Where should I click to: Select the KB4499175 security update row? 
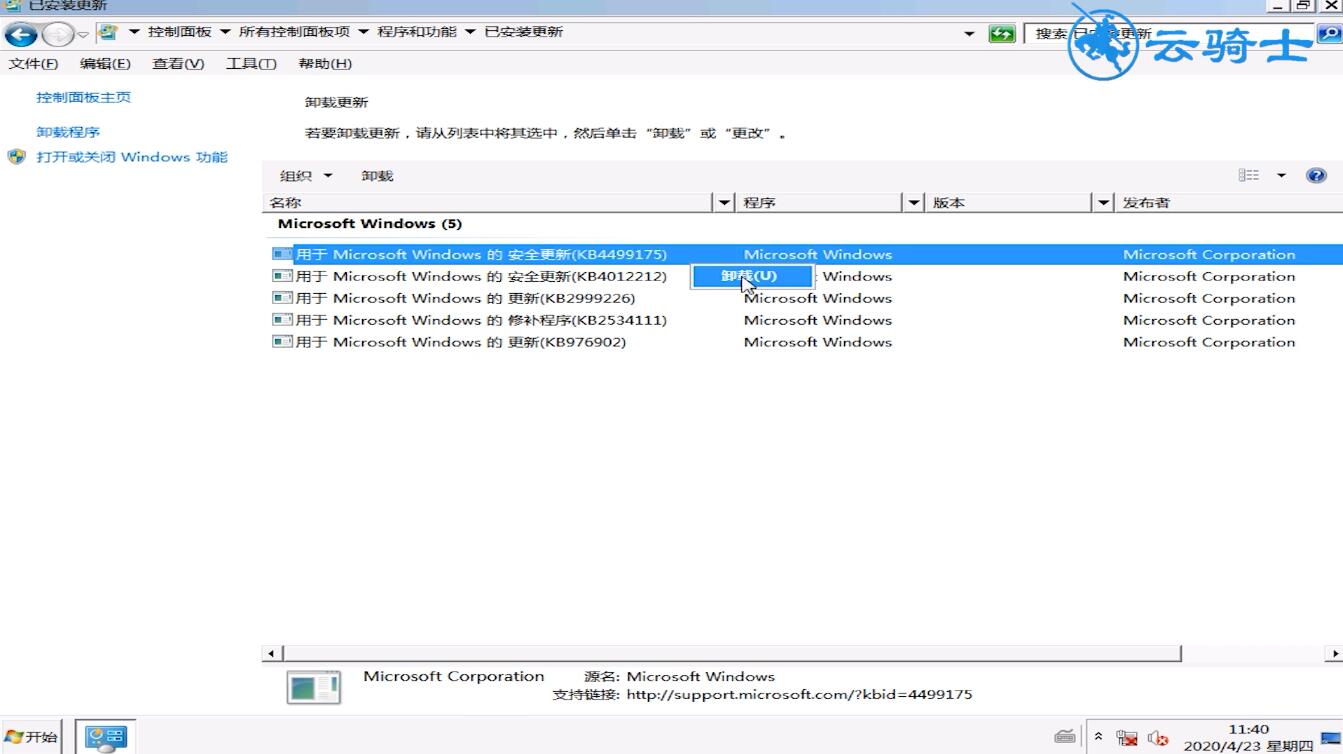[x=805, y=254]
